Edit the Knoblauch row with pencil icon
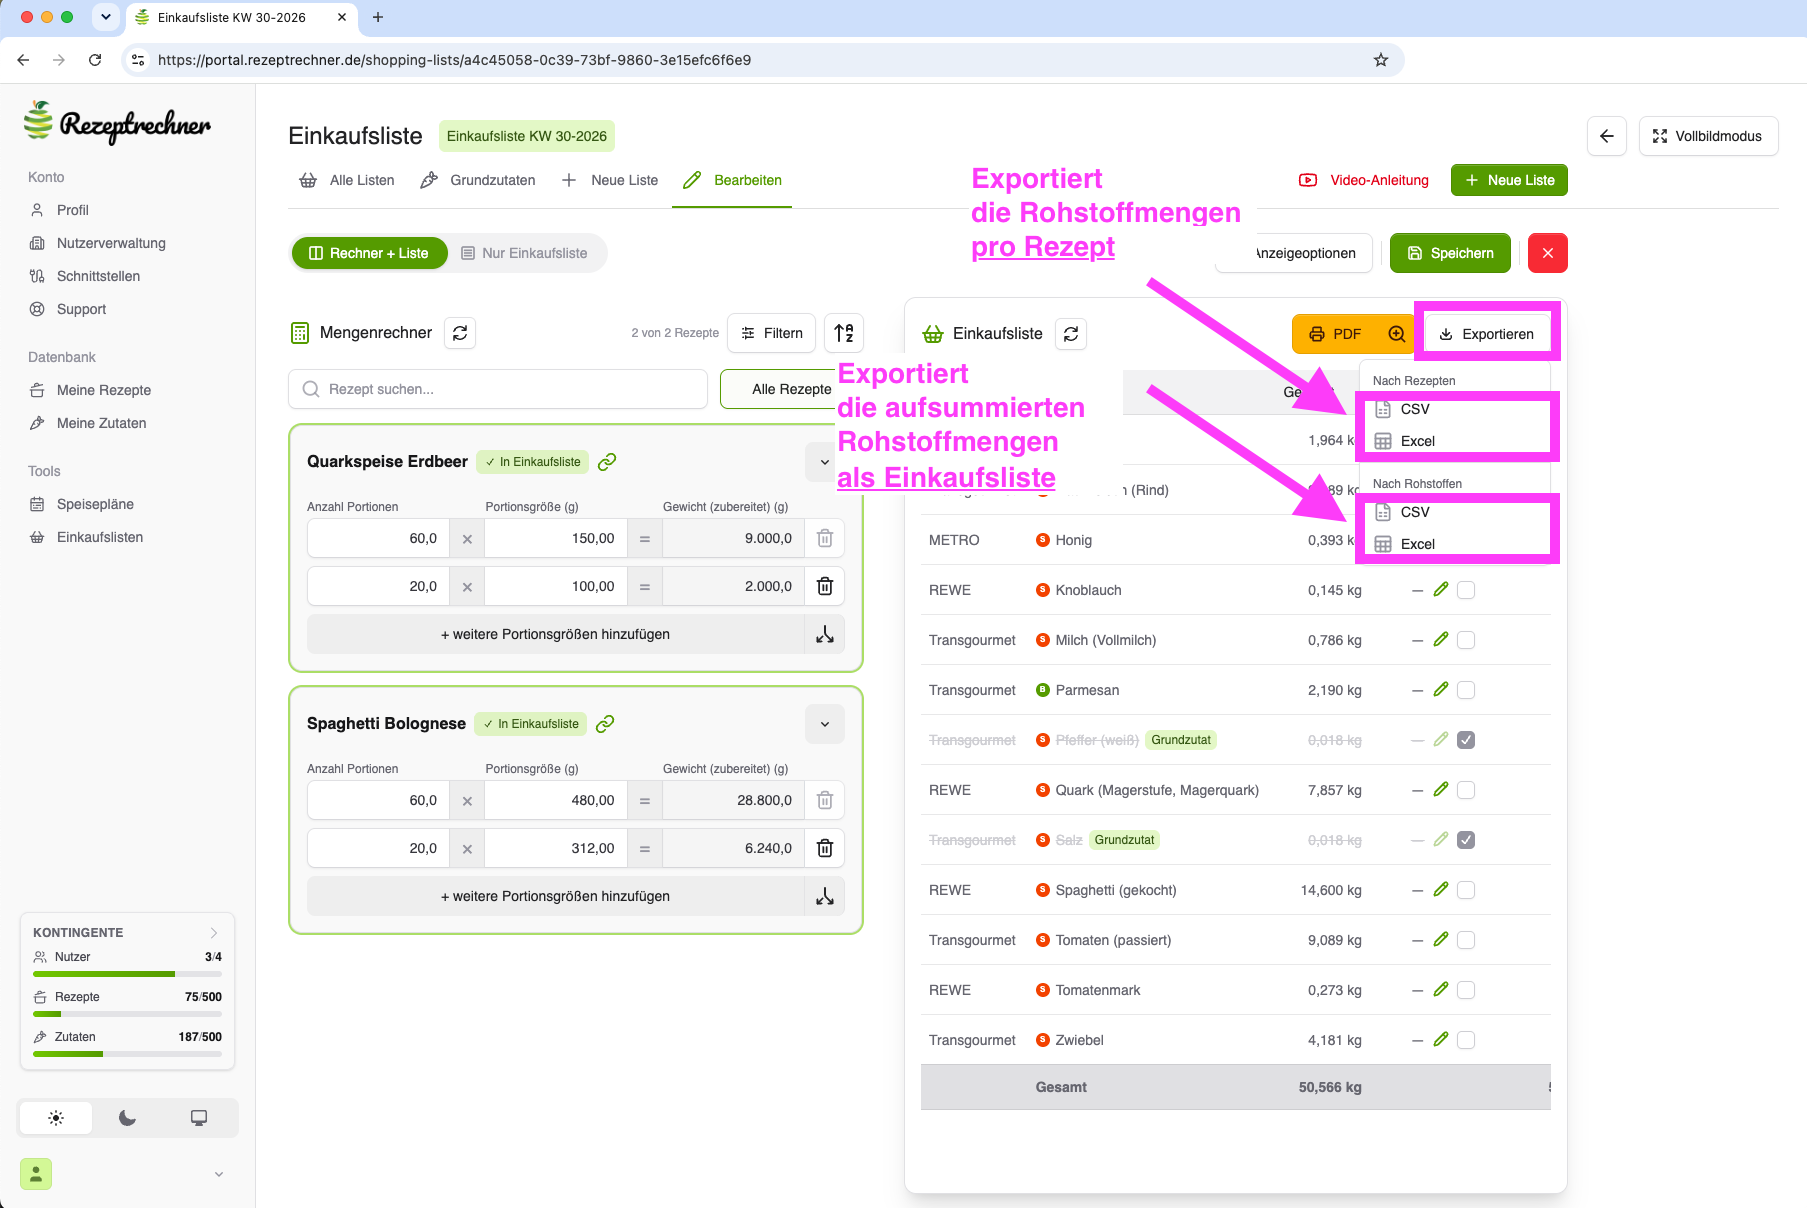This screenshot has height=1208, width=1807. [x=1441, y=590]
